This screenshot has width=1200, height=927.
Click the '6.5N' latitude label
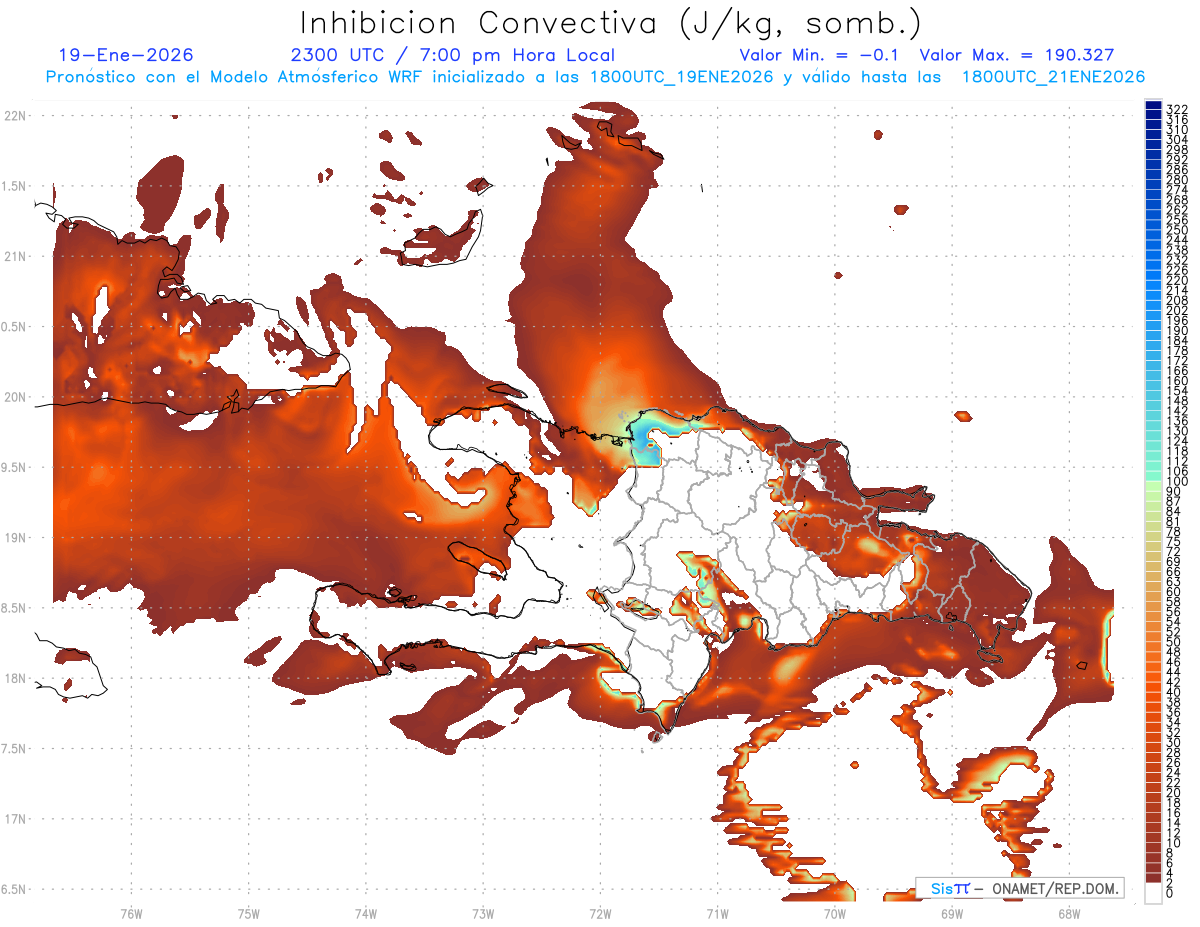point(14,889)
